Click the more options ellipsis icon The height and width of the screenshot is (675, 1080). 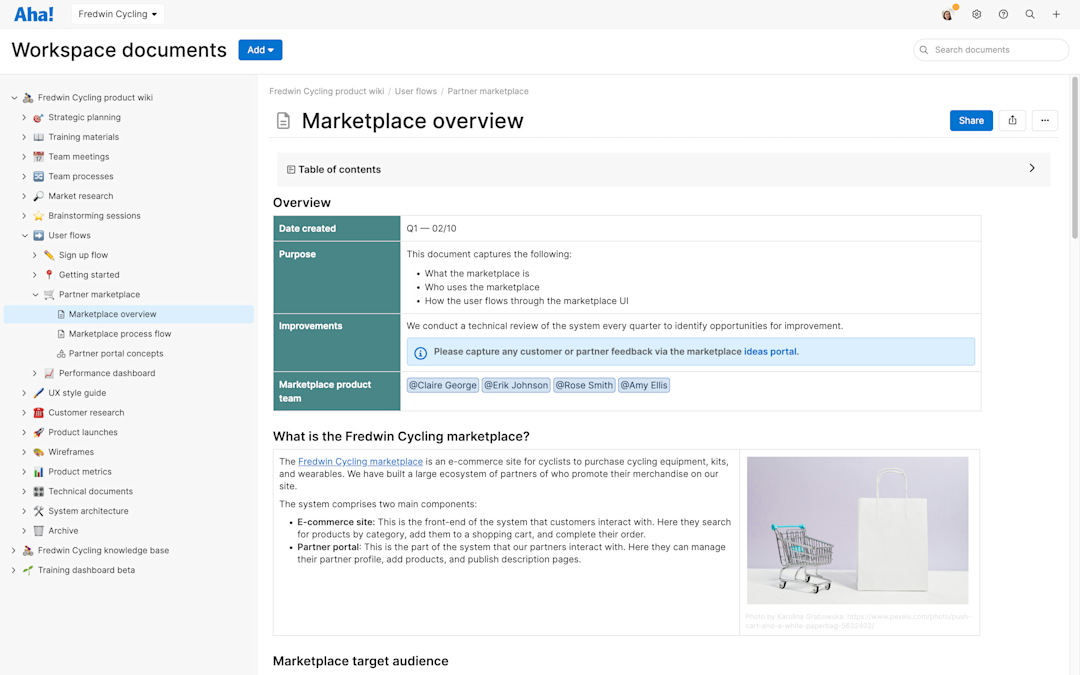pos(1044,120)
